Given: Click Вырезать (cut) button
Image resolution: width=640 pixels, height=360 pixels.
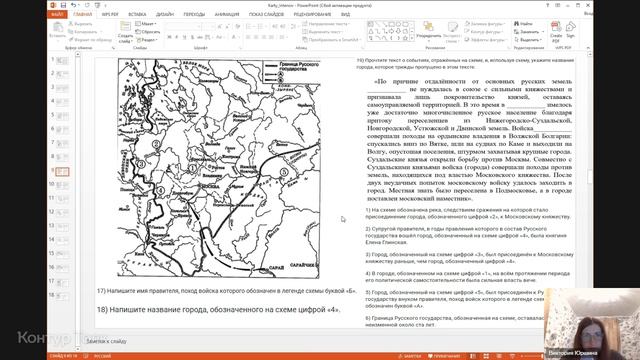Looking at the screenshot, I should coord(80,24).
